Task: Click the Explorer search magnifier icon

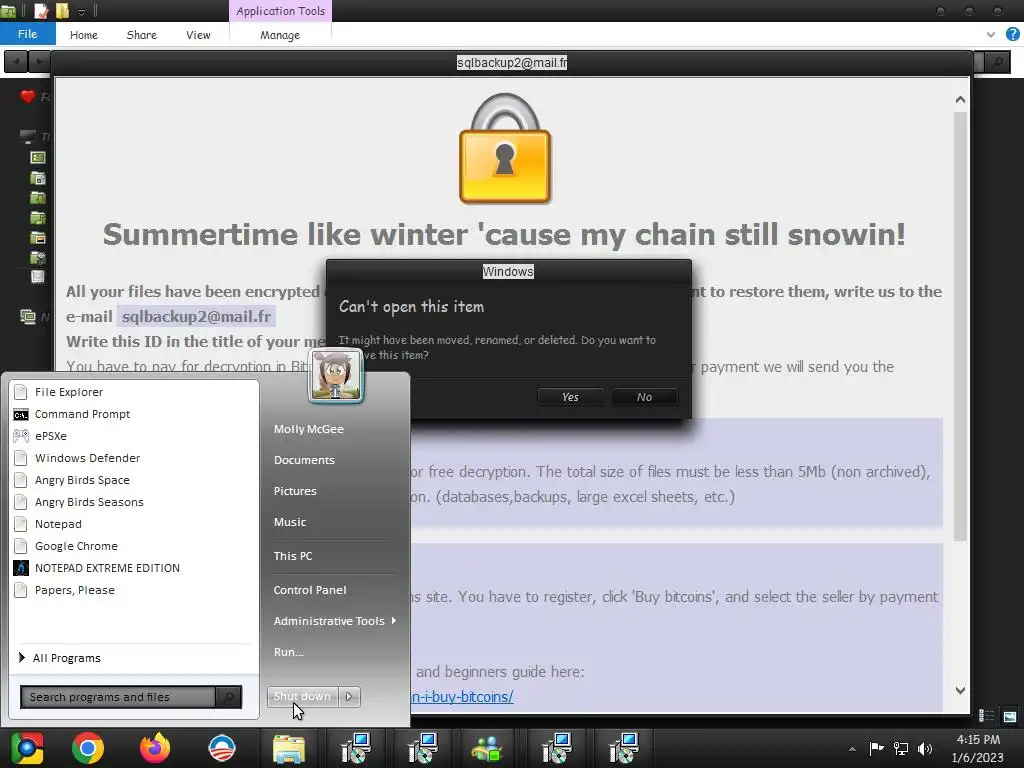Action: [x=997, y=63]
